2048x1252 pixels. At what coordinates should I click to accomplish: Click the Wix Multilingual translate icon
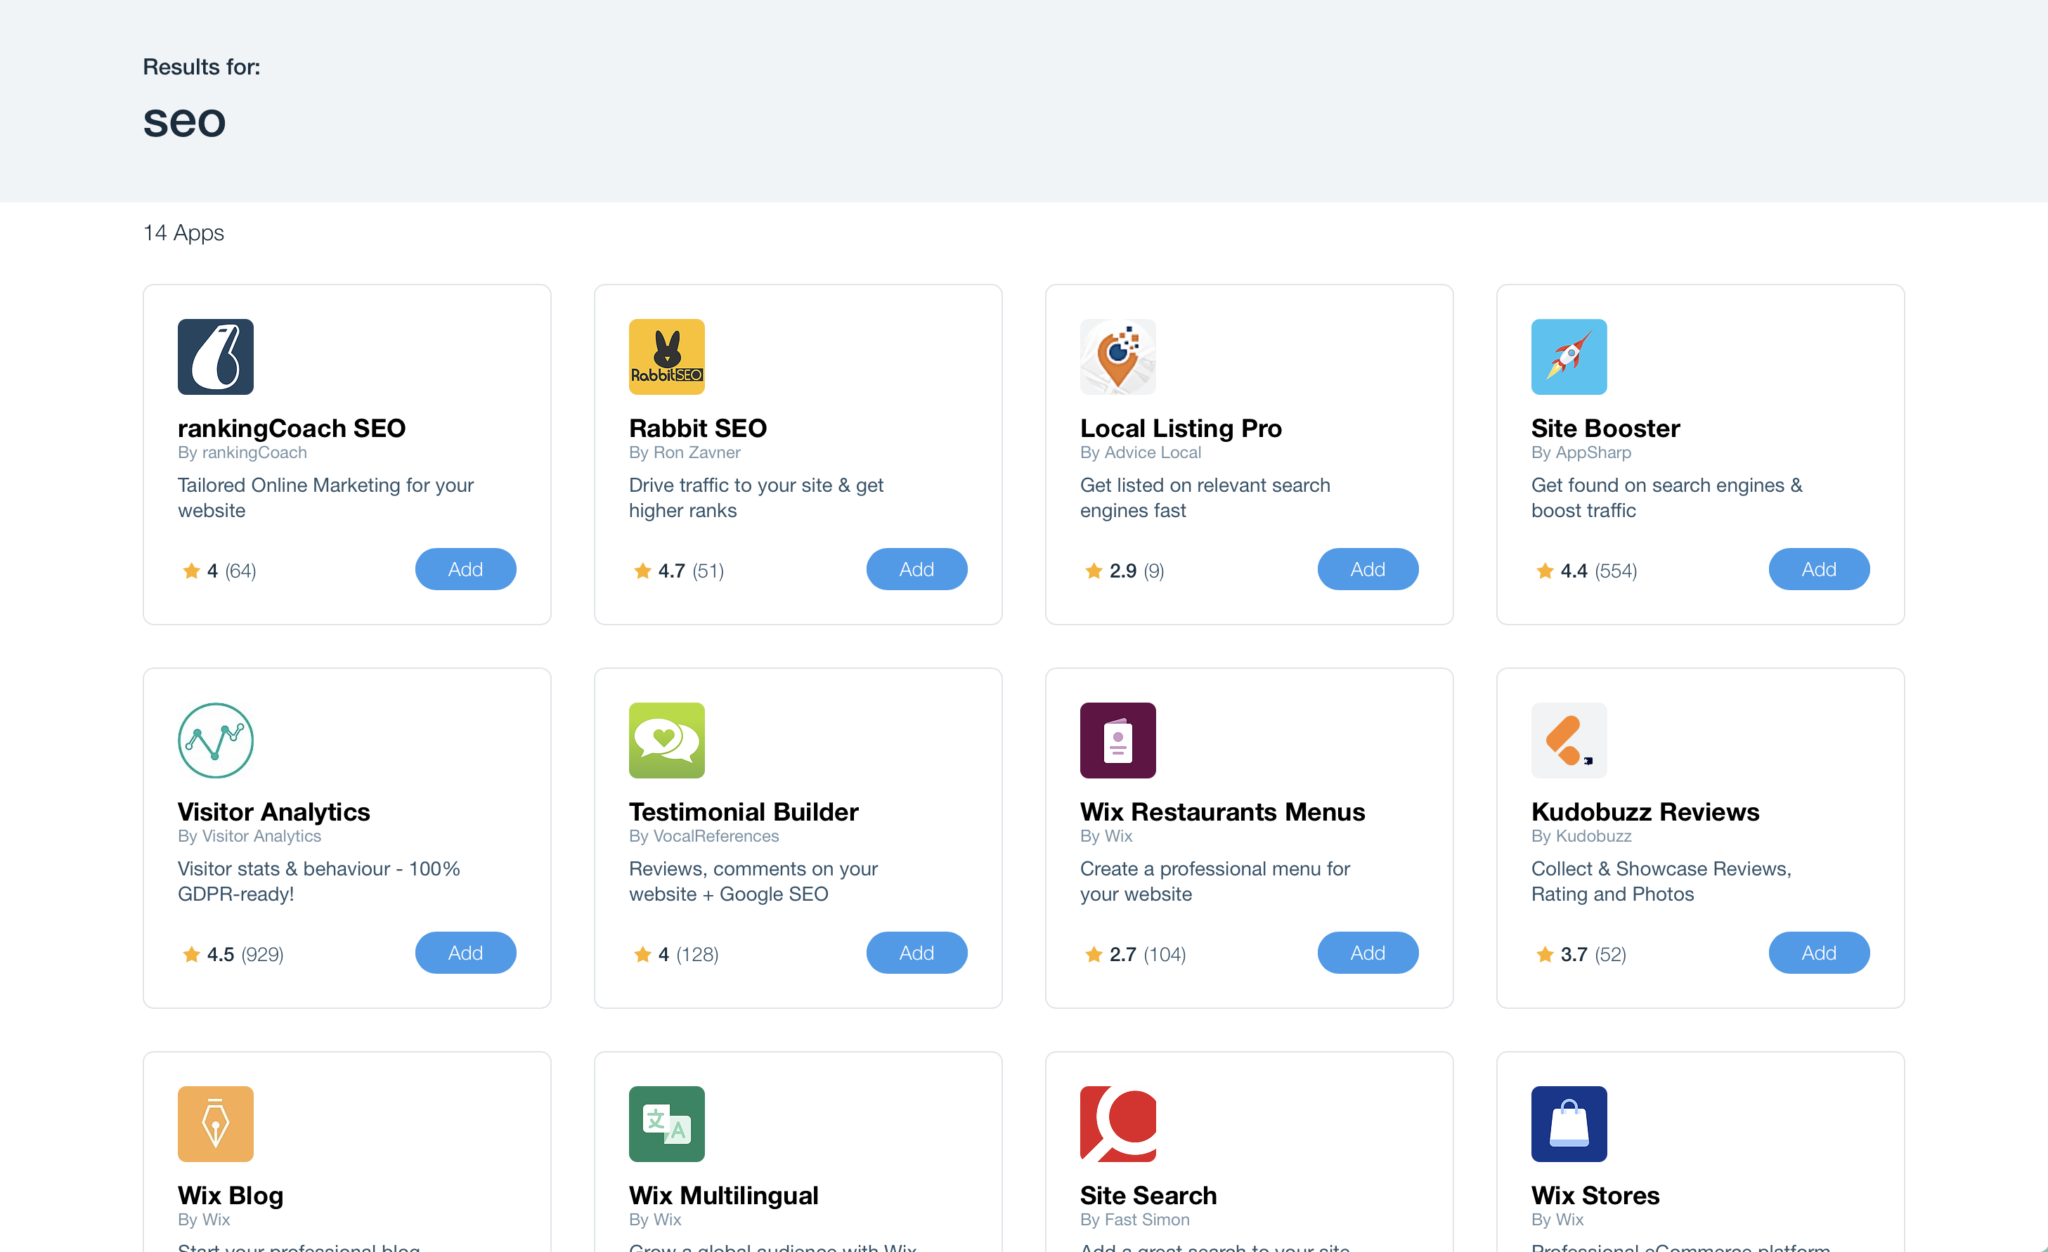click(x=667, y=1124)
